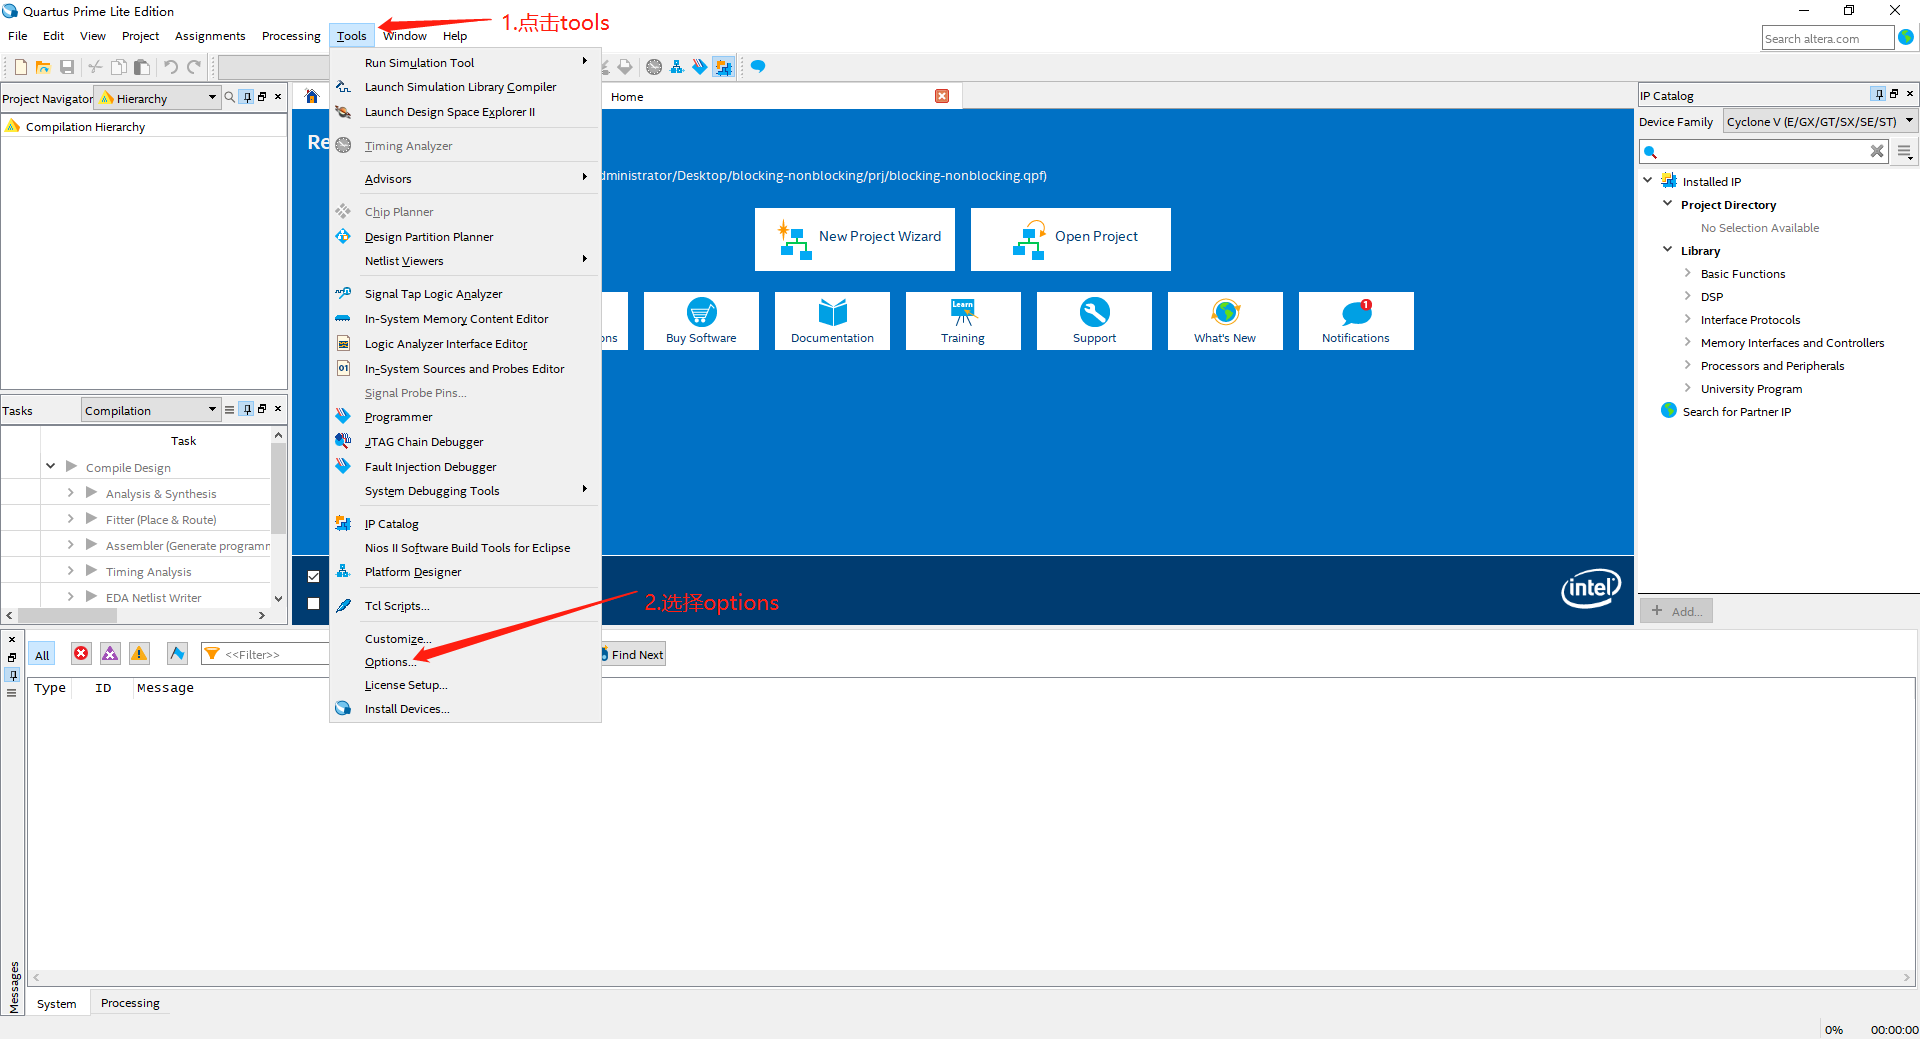Collapse the Installed IP tree node
The image size is (1920, 1039).
tap(1648, 180)
